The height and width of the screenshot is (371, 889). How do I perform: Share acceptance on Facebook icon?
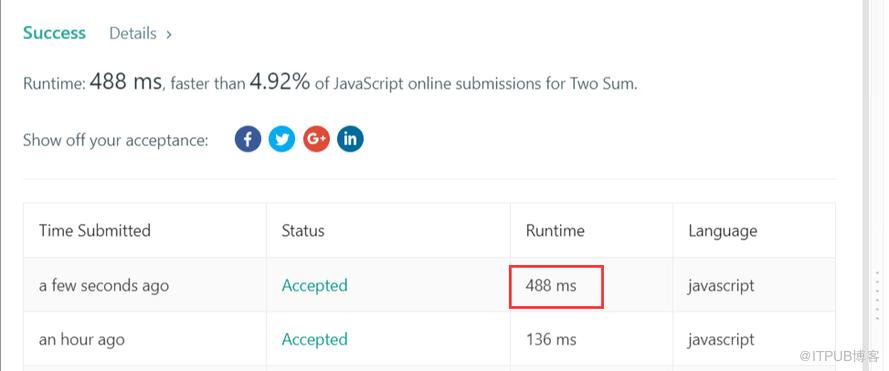(248, 139)
